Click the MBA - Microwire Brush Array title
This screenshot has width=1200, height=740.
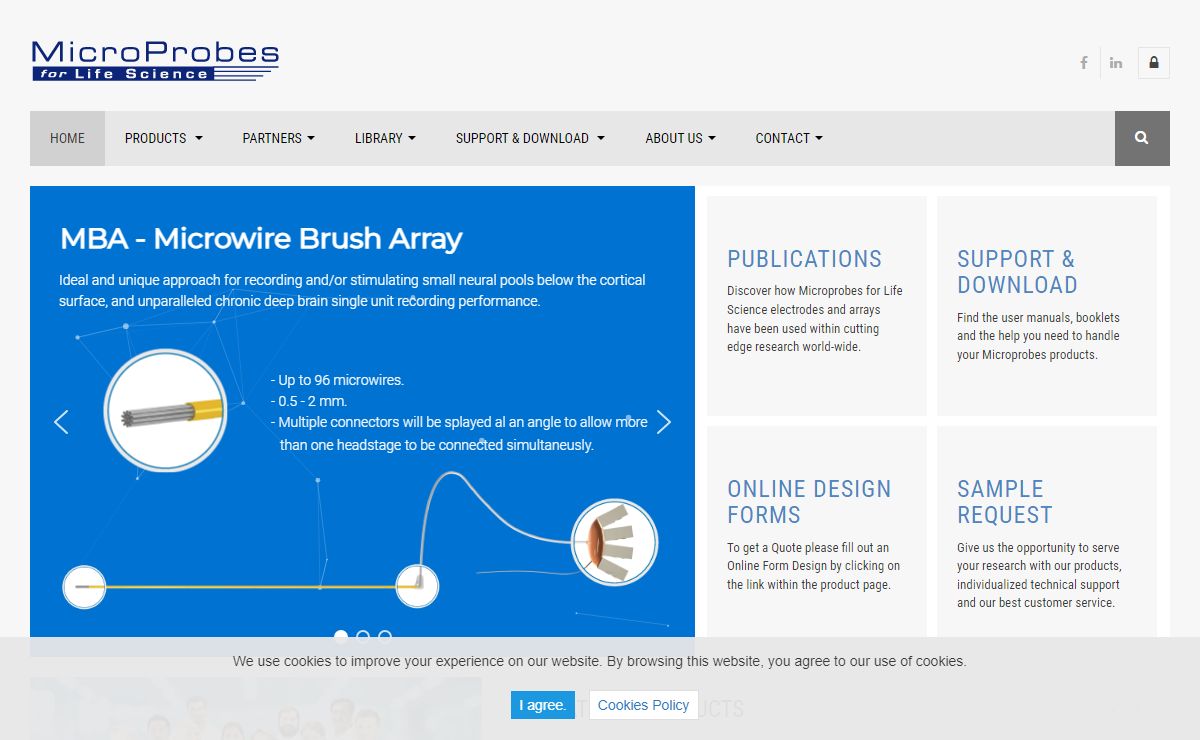coord(261,239)
